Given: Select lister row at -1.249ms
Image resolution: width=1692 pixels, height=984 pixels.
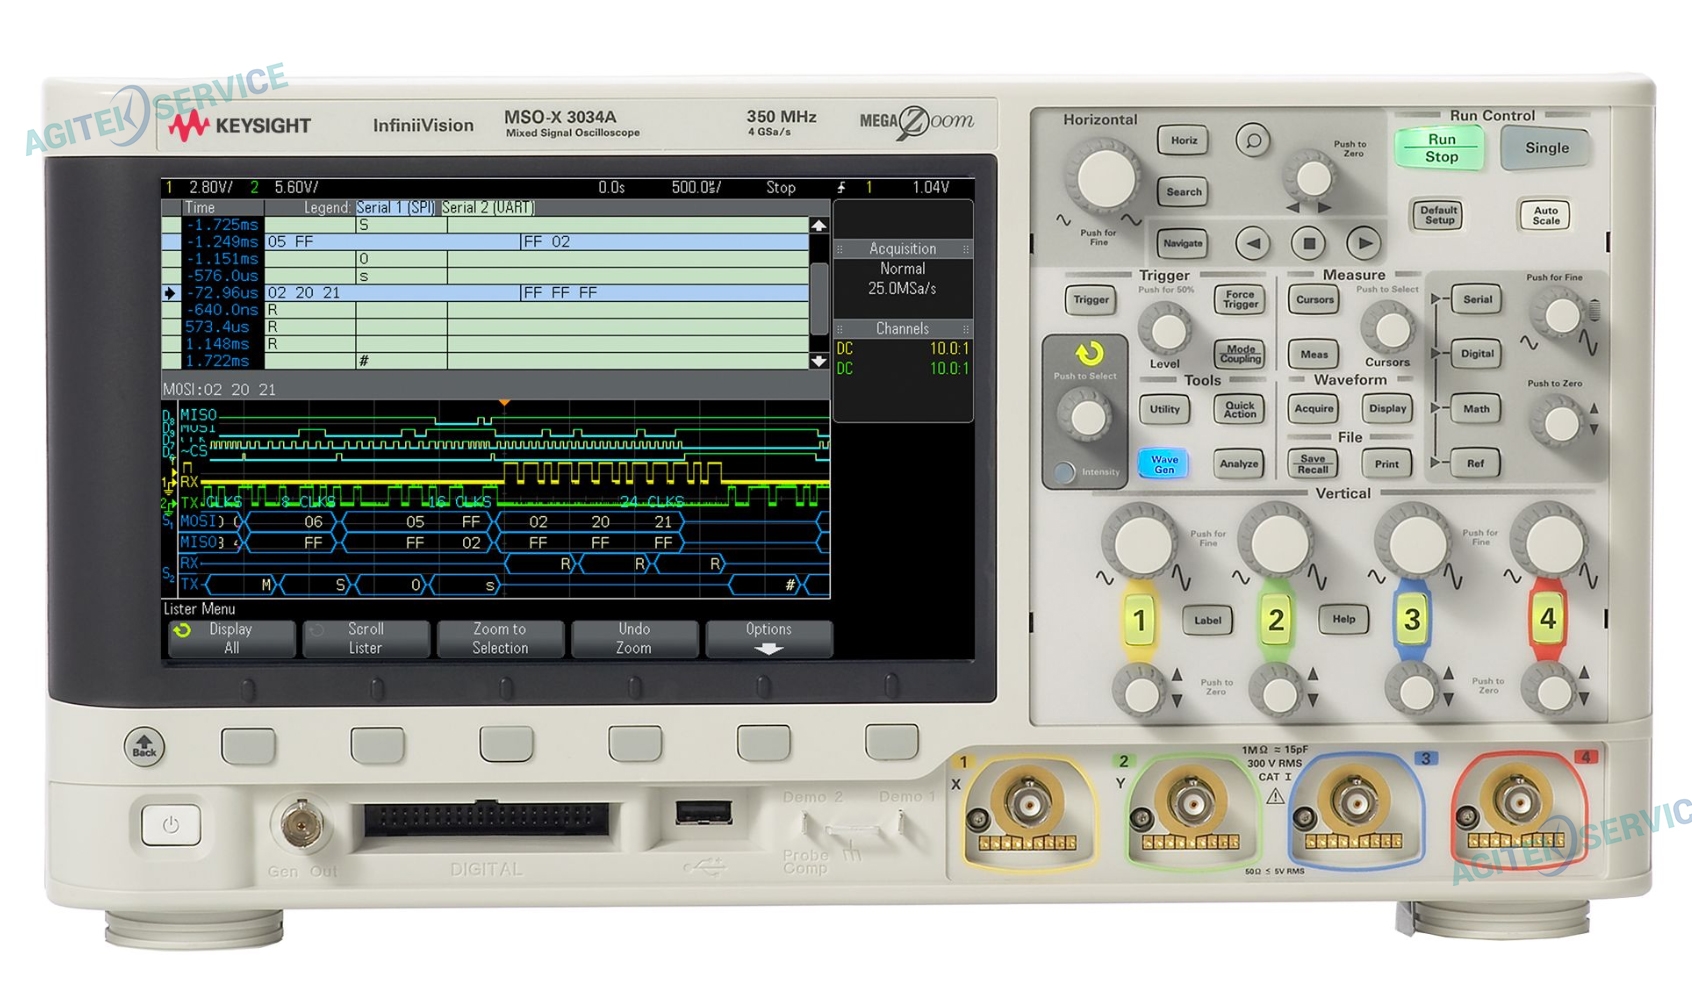Looking at the screenshot, I should coord(486,242).
